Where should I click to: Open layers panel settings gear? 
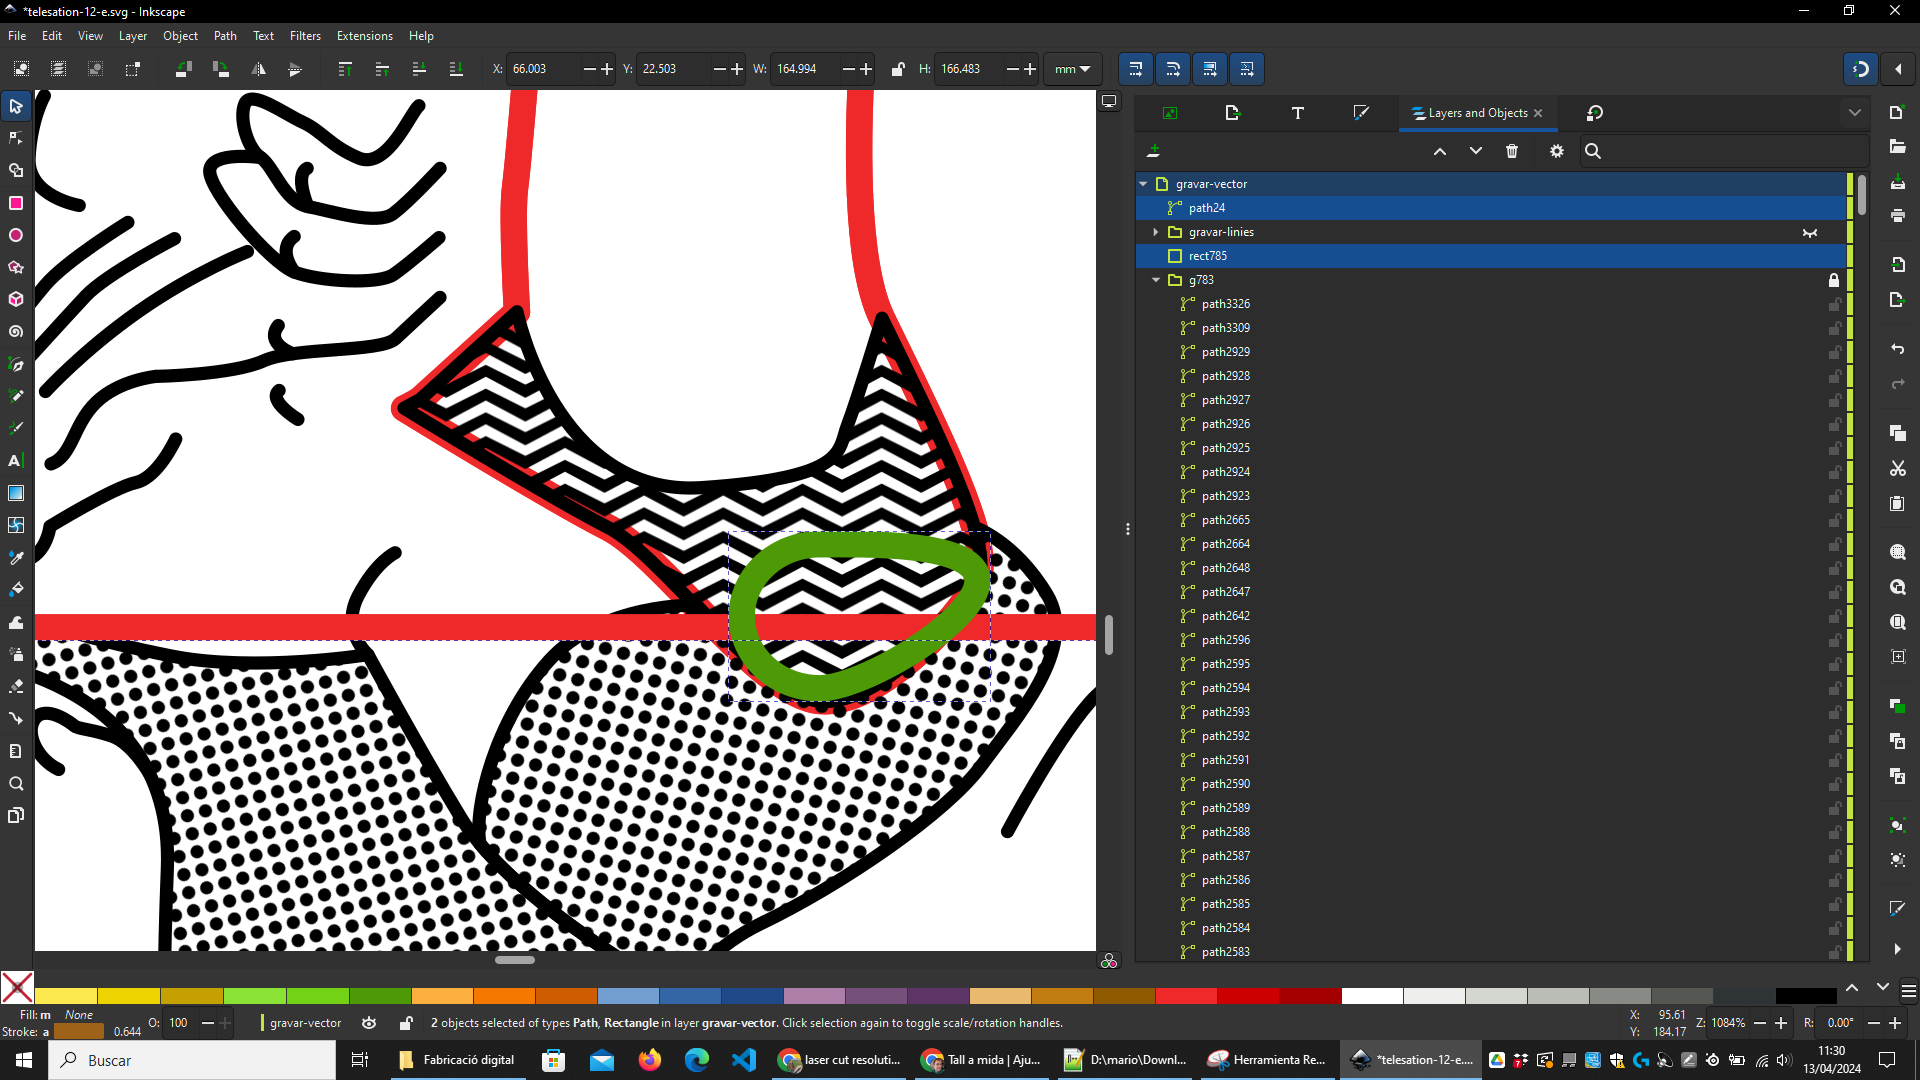[1557, 151]
